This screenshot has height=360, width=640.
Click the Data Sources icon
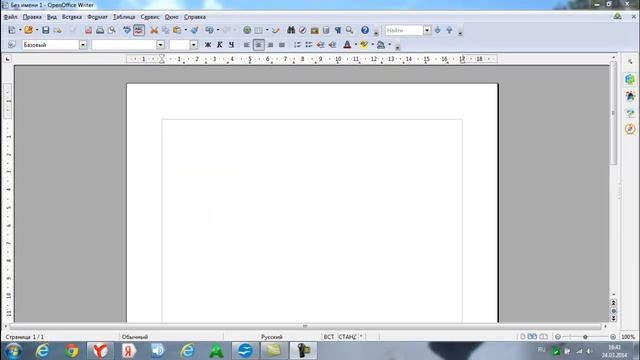pos(326,30)
